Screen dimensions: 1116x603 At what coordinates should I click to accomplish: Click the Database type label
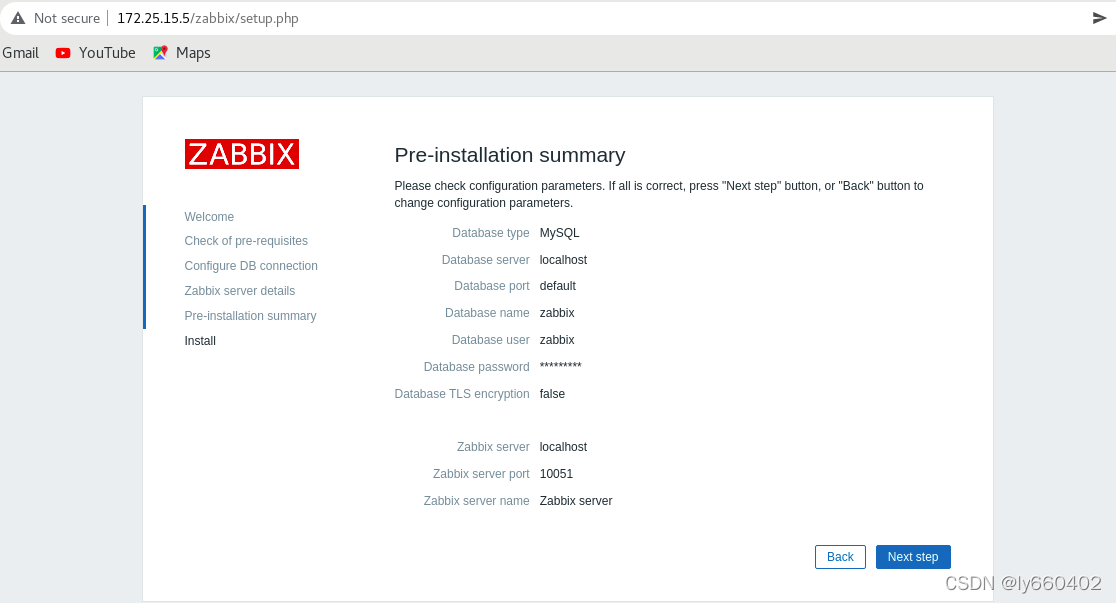490,233
